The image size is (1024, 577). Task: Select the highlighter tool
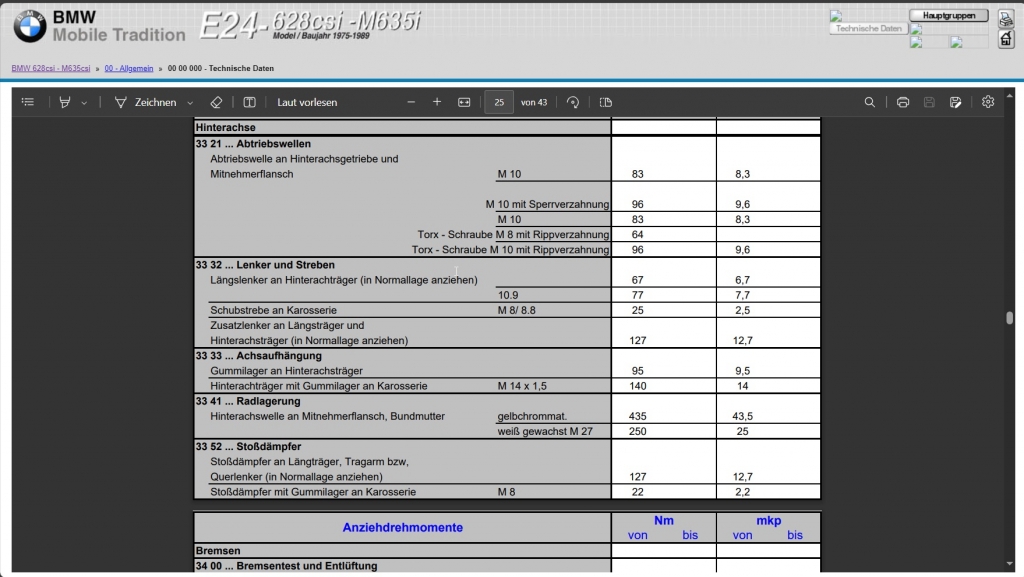tap(65, 102)
